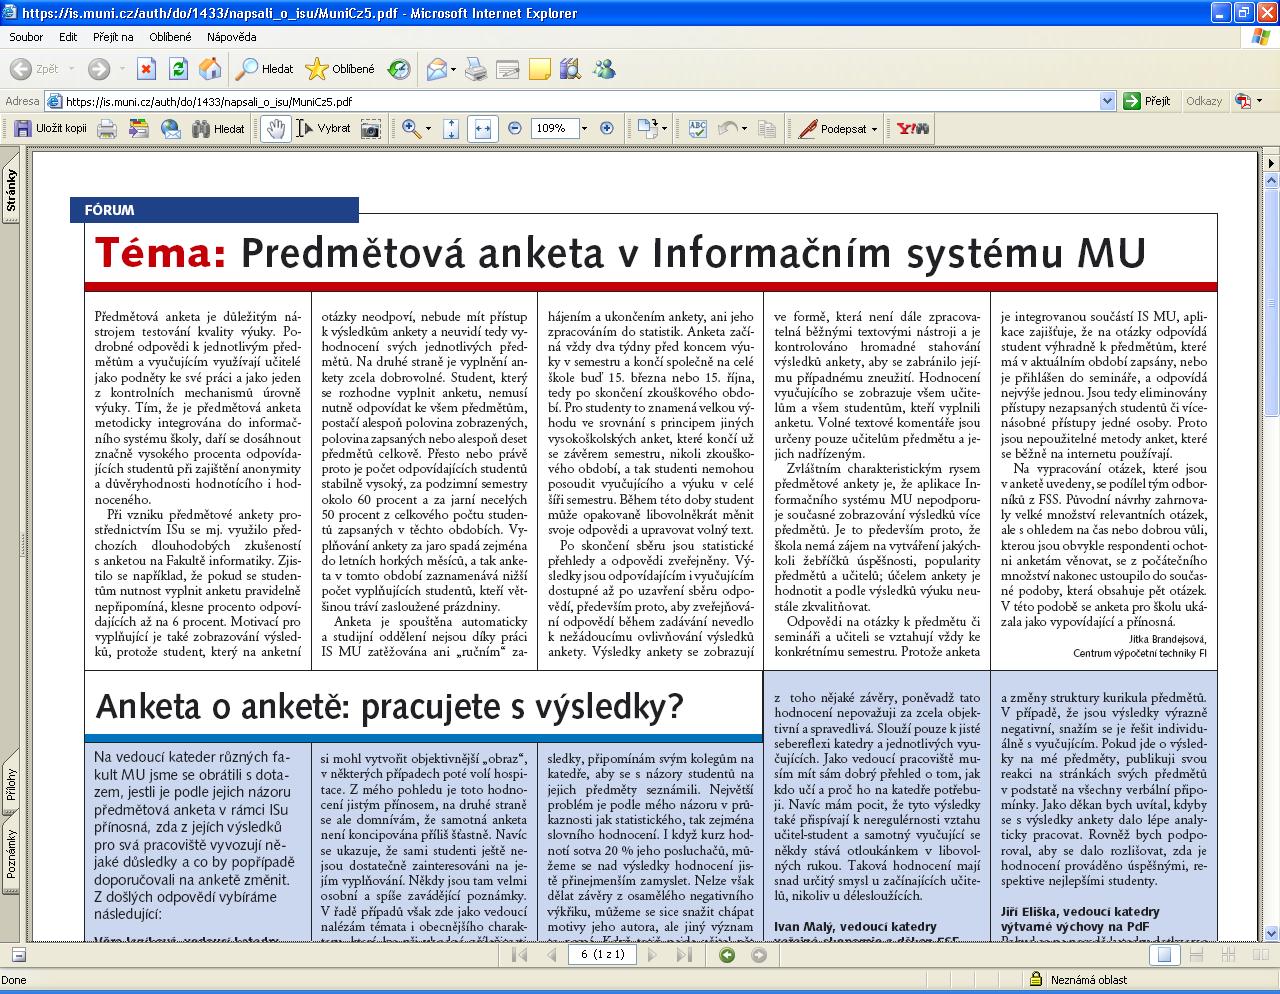This screenshot has height=994, width=1280.
Task: Open the Oblíbené favorites star button
Action: tap(340, 69)
